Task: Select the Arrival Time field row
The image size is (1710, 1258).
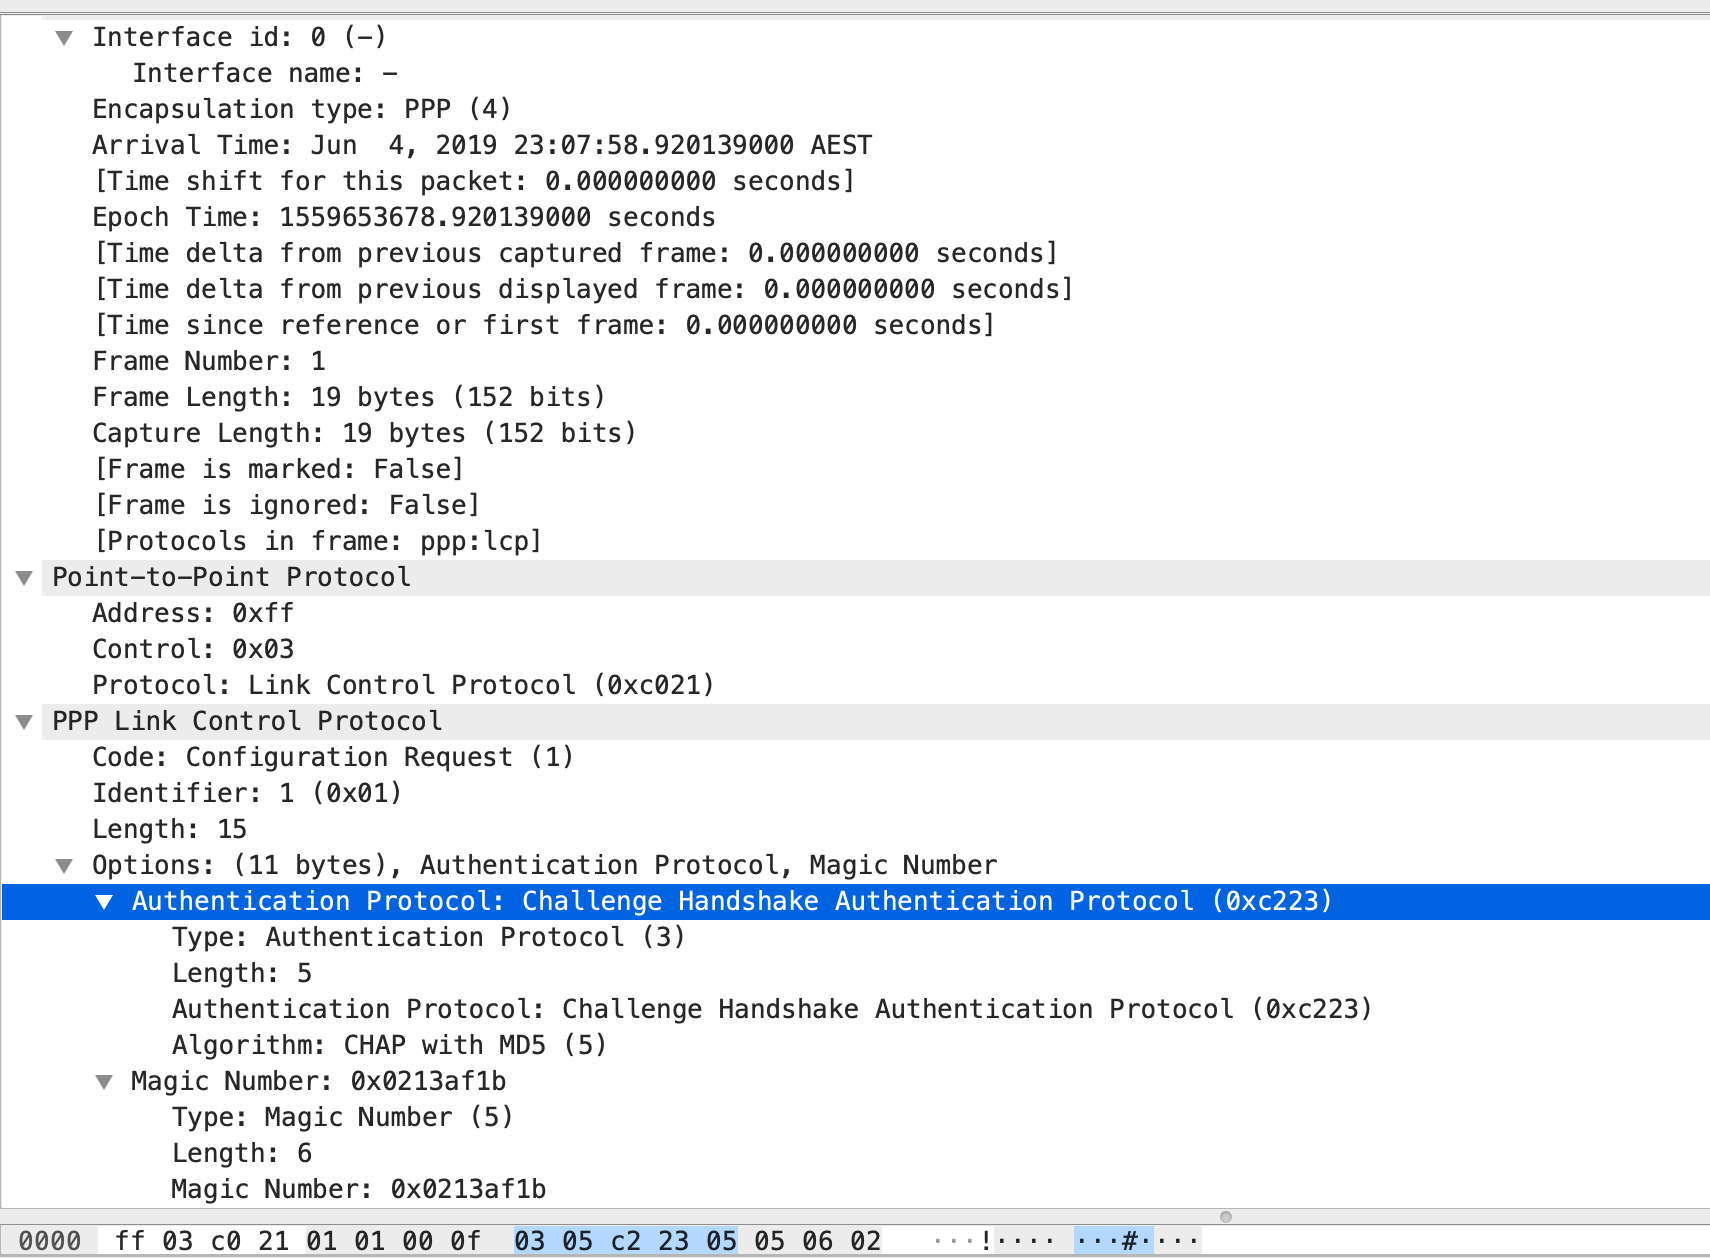Action: coord(481,146)
